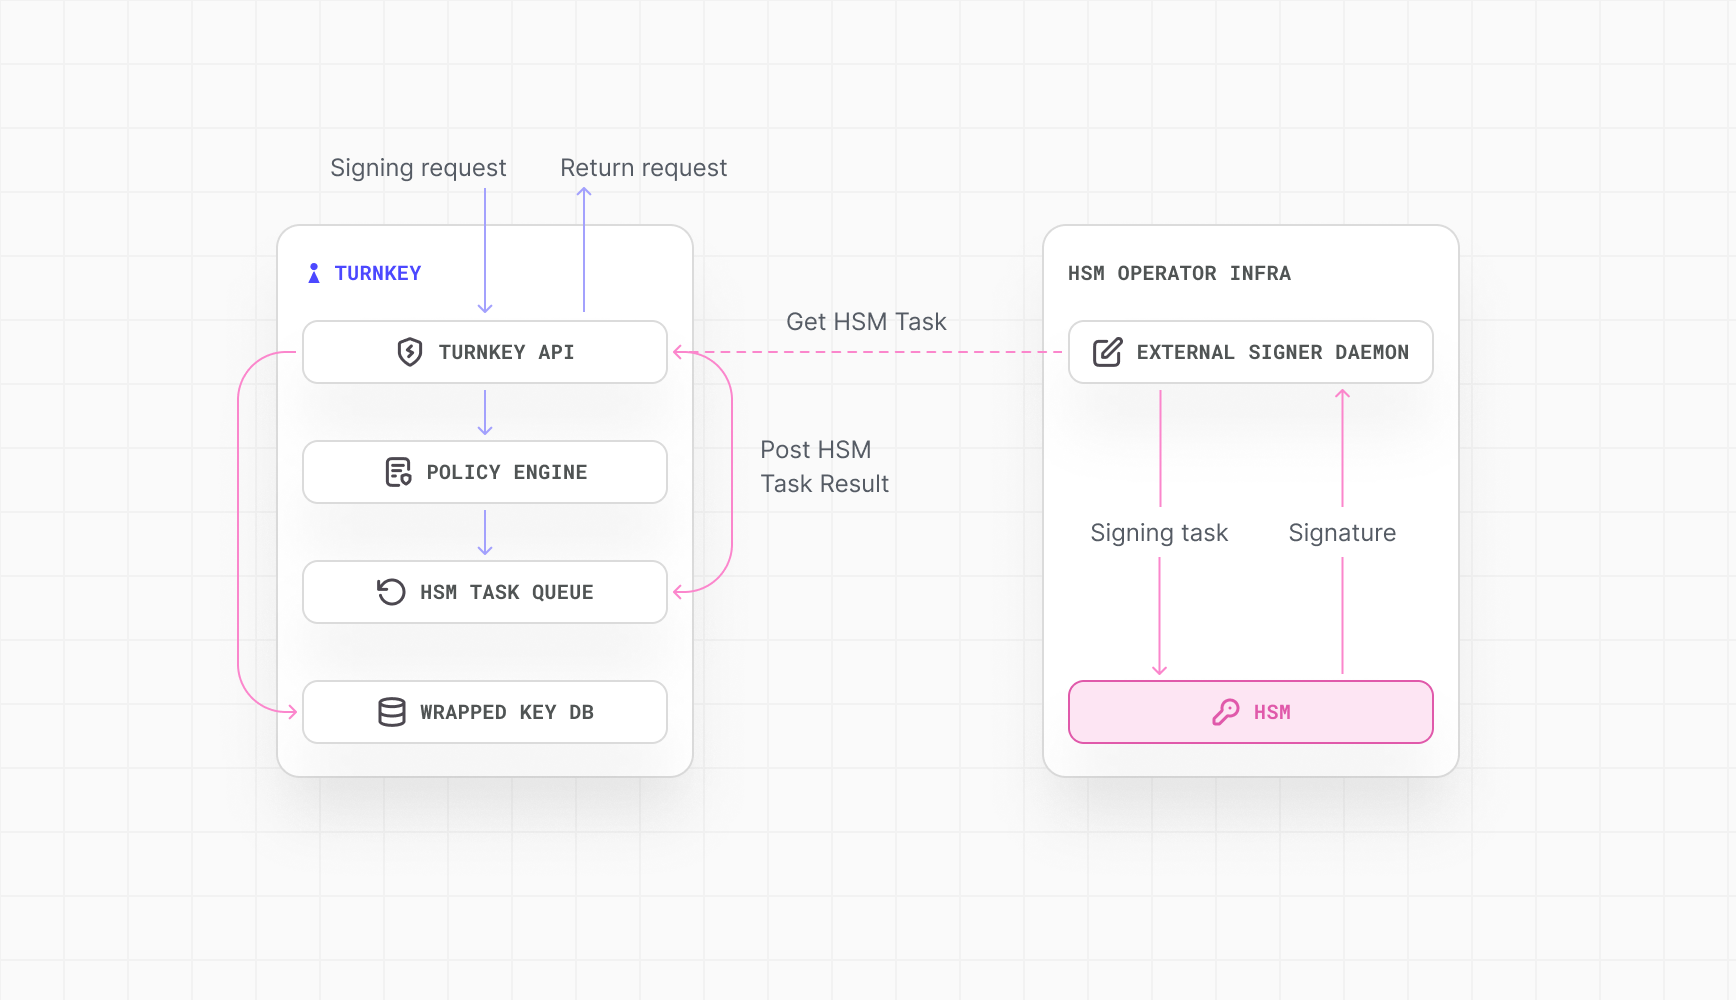Click the Turnkey logo icon

[x=314, y=273]
